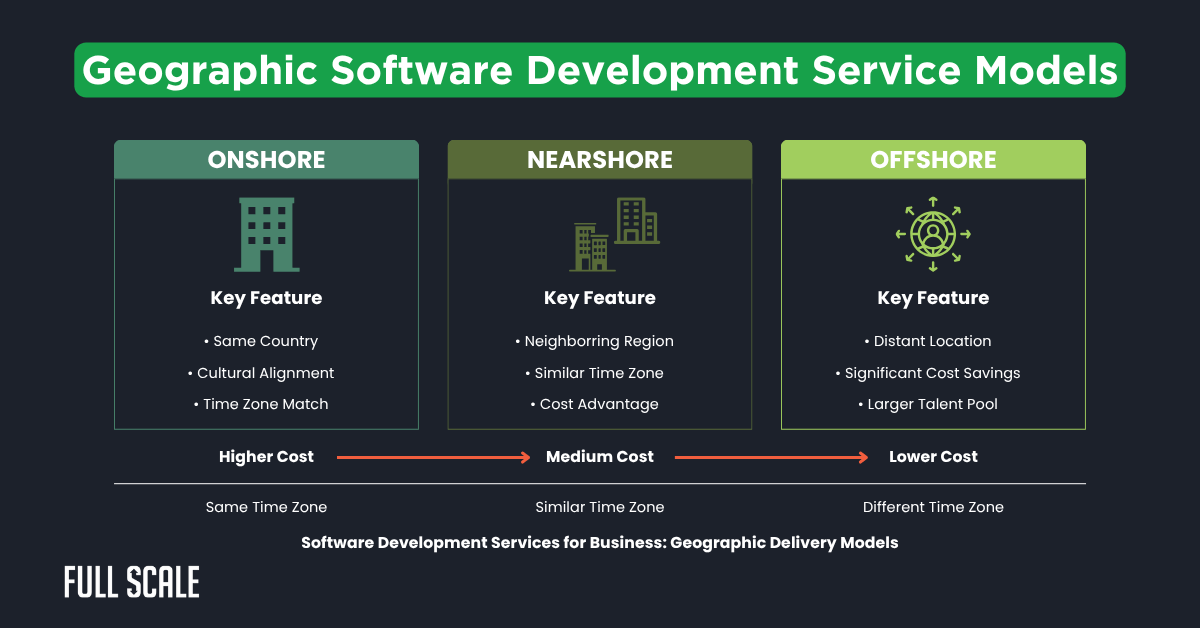
Task: Open the Software Development Services for Business link
Action: [x=600, y=543]
